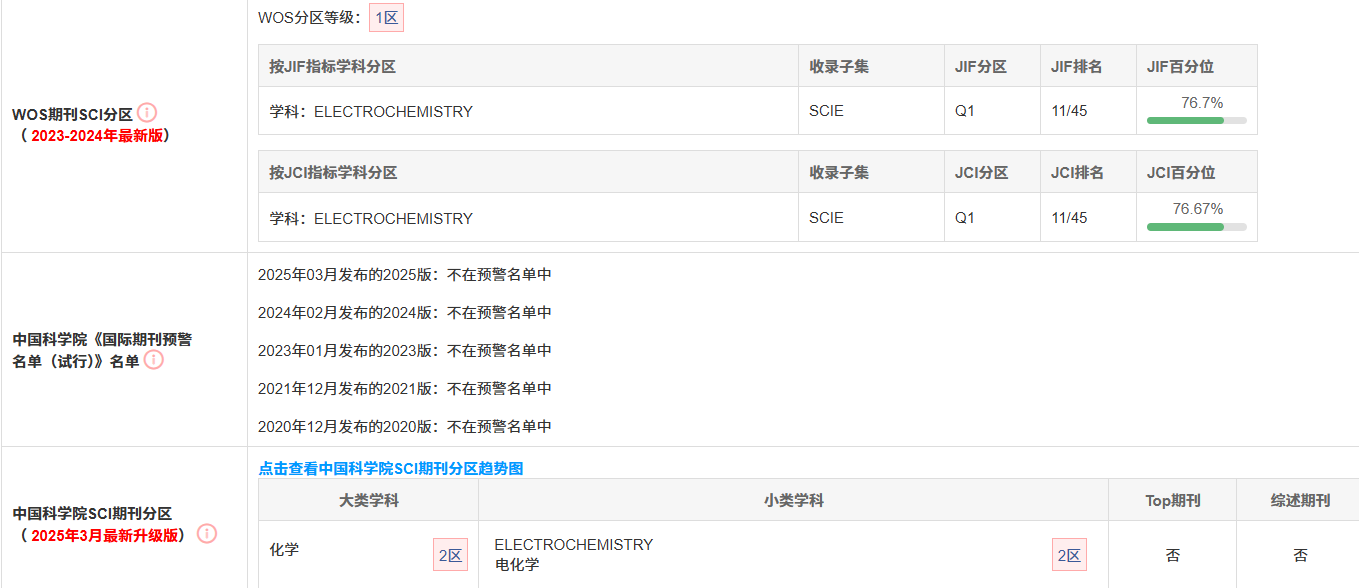Select the 2025年03月发布的2025版 warning list entry

[x=405, y=275]
